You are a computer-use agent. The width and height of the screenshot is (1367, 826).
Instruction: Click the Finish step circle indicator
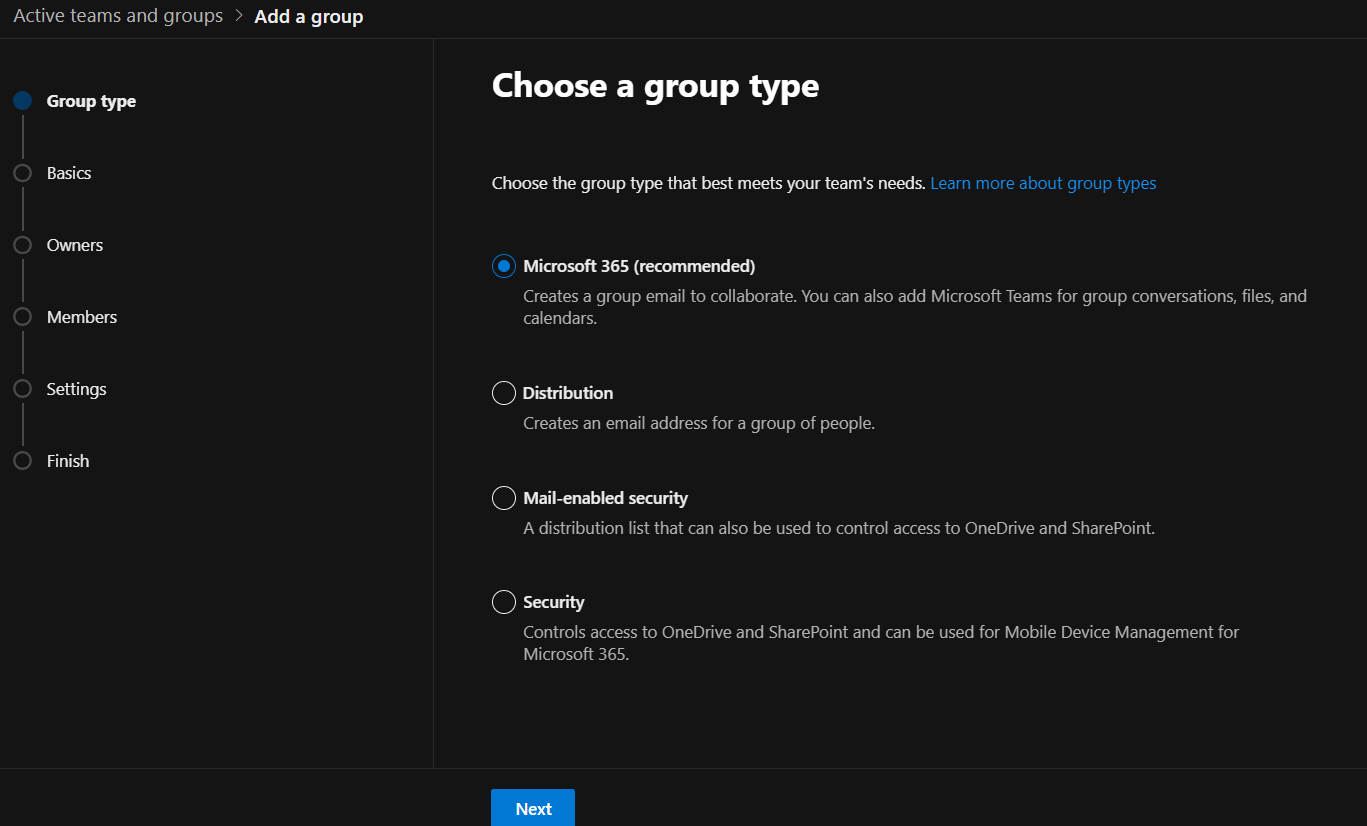22,461
